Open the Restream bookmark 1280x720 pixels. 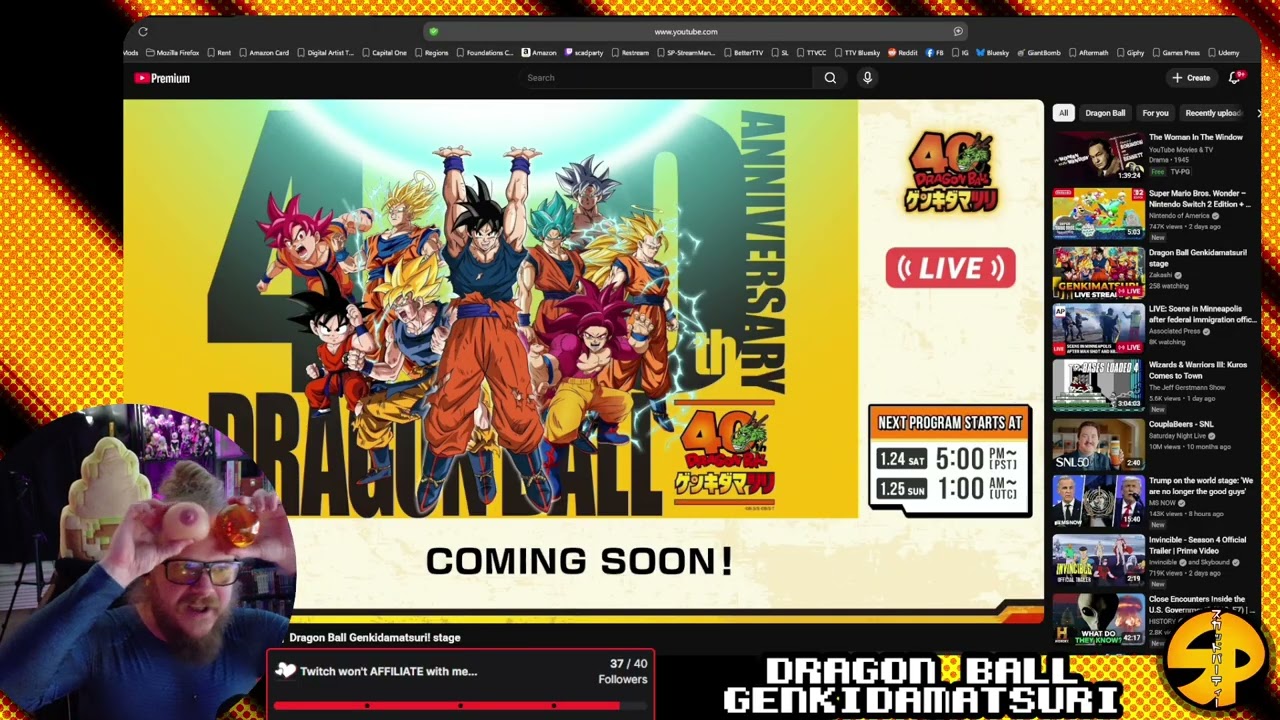point(630,53)
